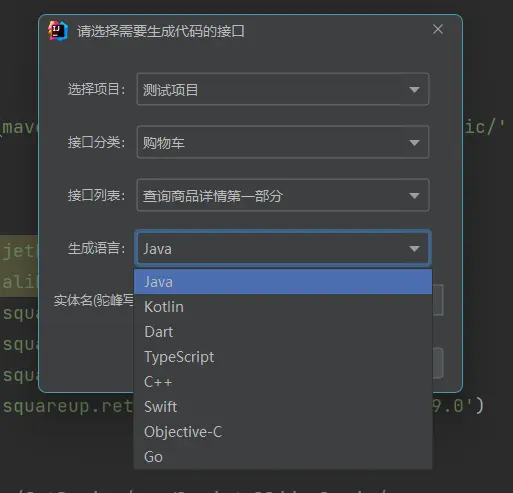Choose Dart as generation language
The width and height of the screenshot is (513, 493).
click(x=283, y=332)
